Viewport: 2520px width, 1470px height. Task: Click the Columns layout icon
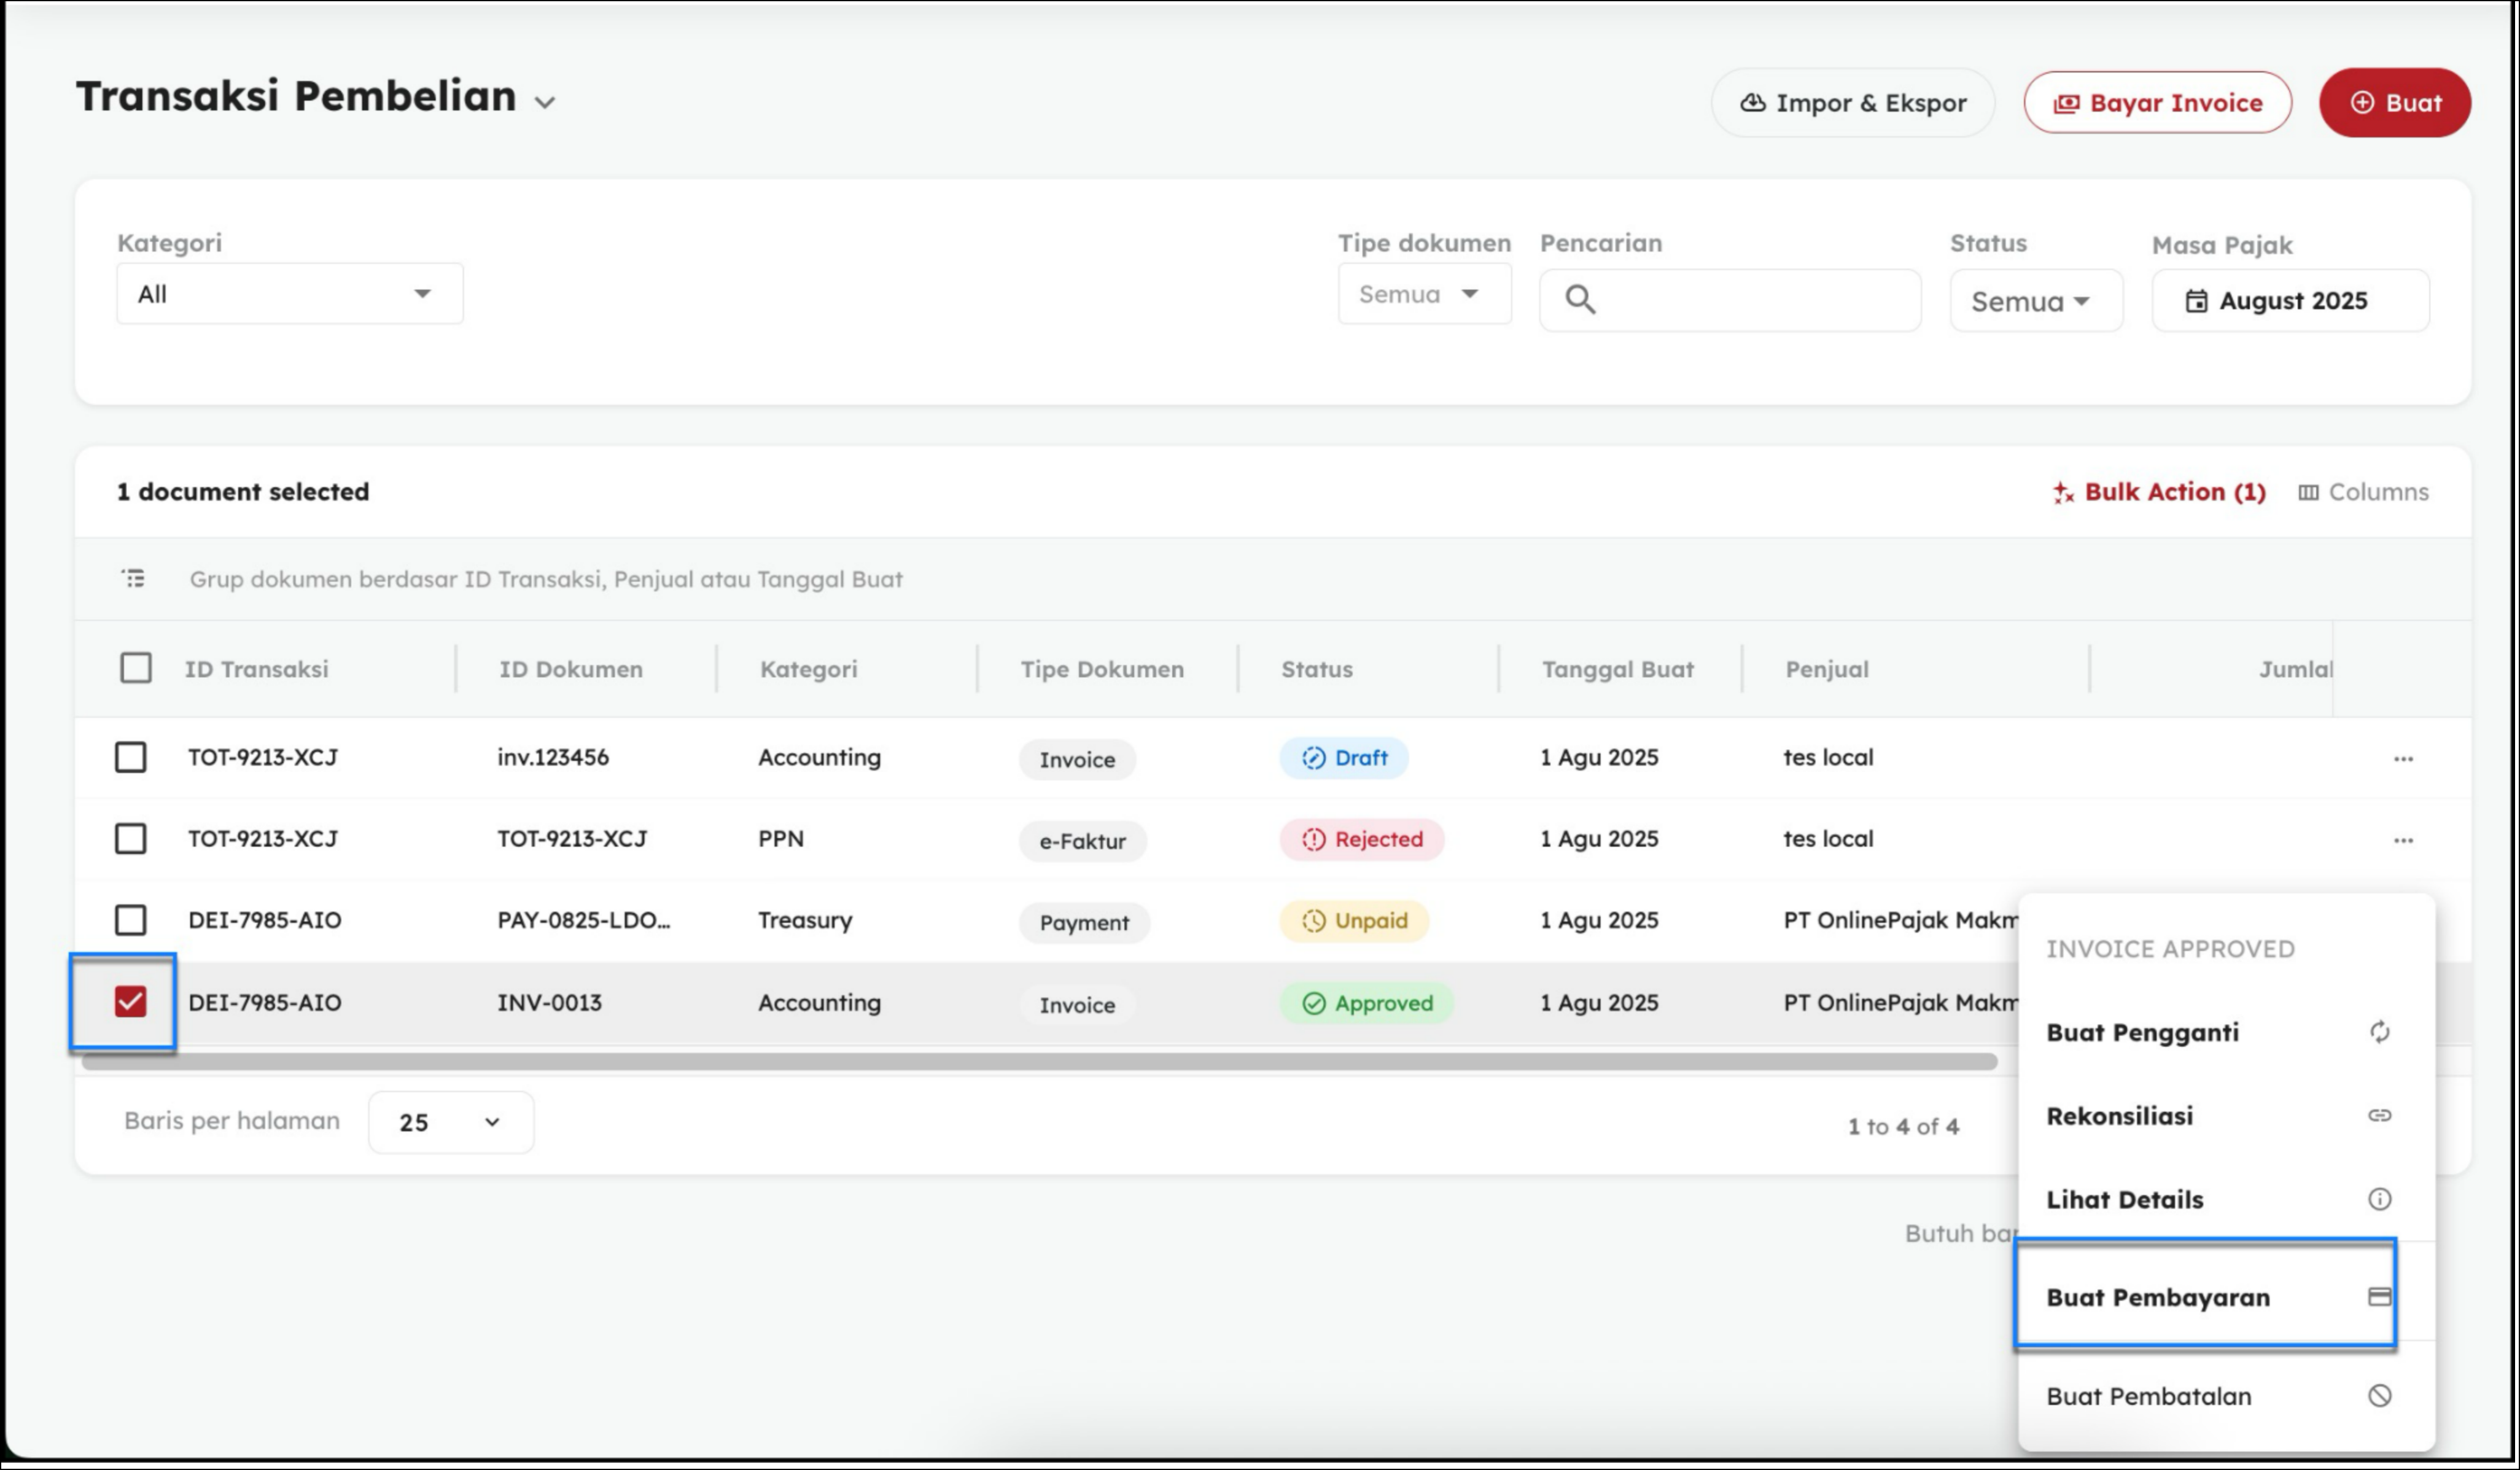[2308, 492]
